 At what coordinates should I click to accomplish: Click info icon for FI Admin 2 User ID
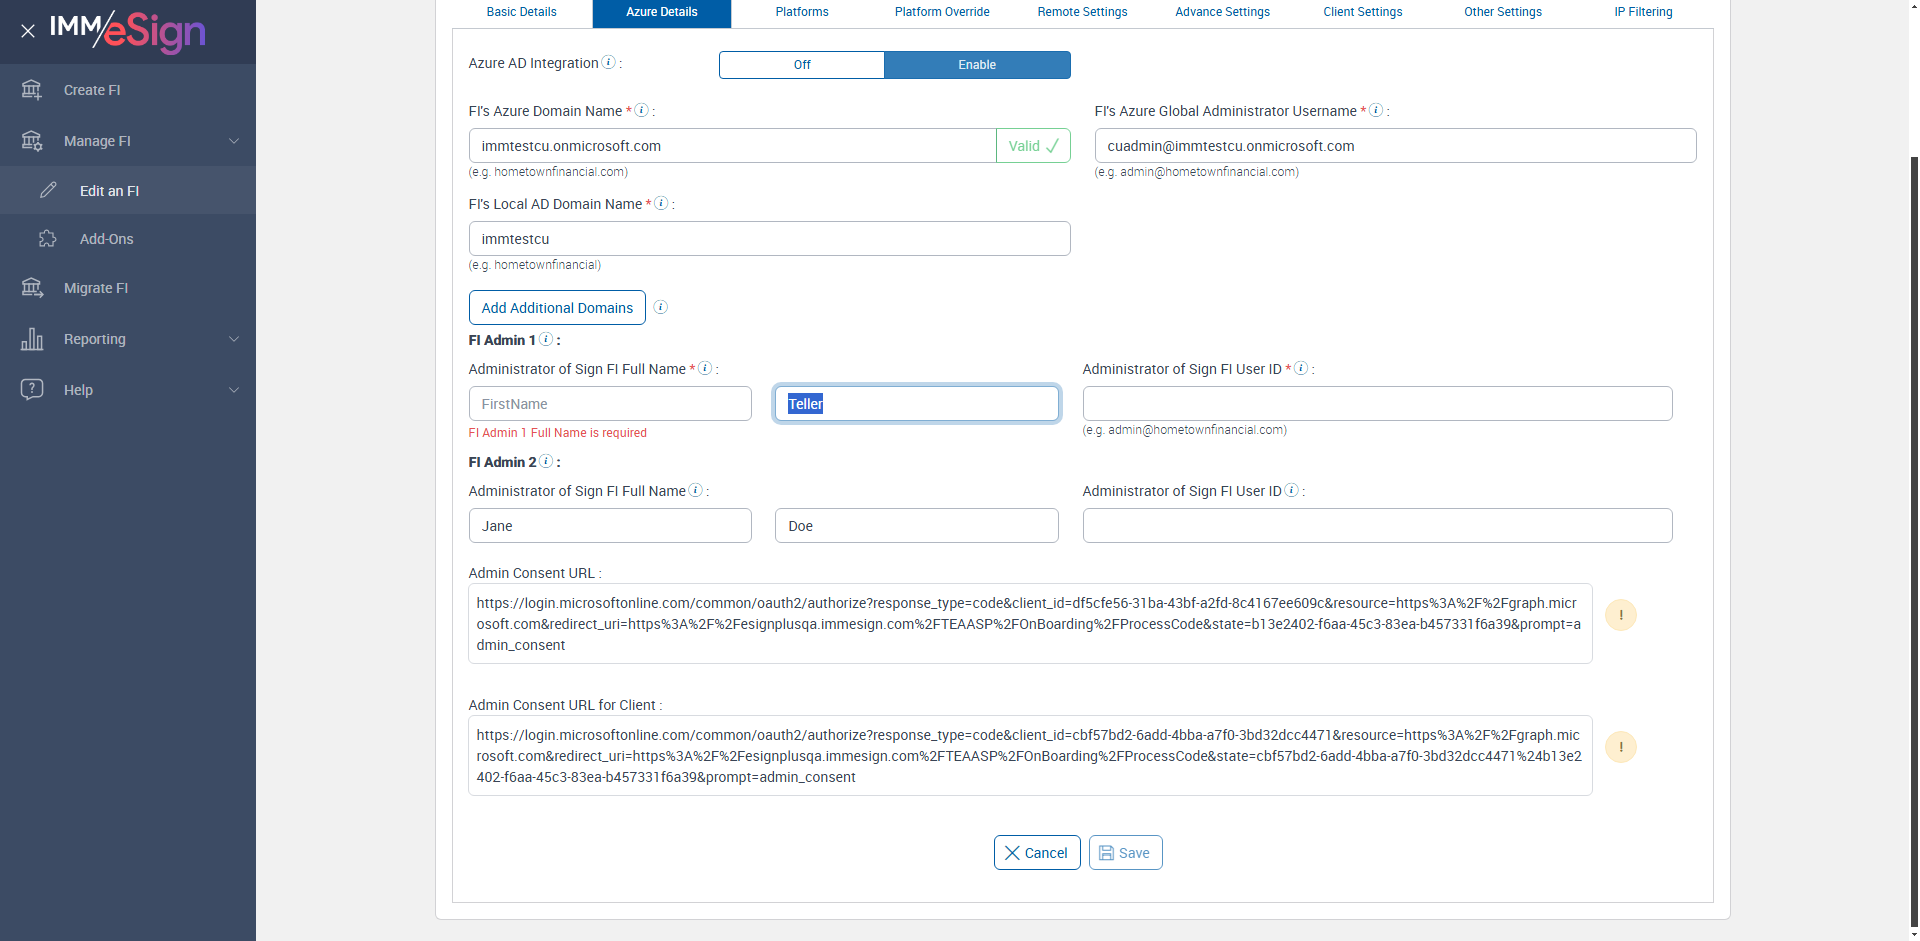pyautogui.click(x=1292, y=490)
